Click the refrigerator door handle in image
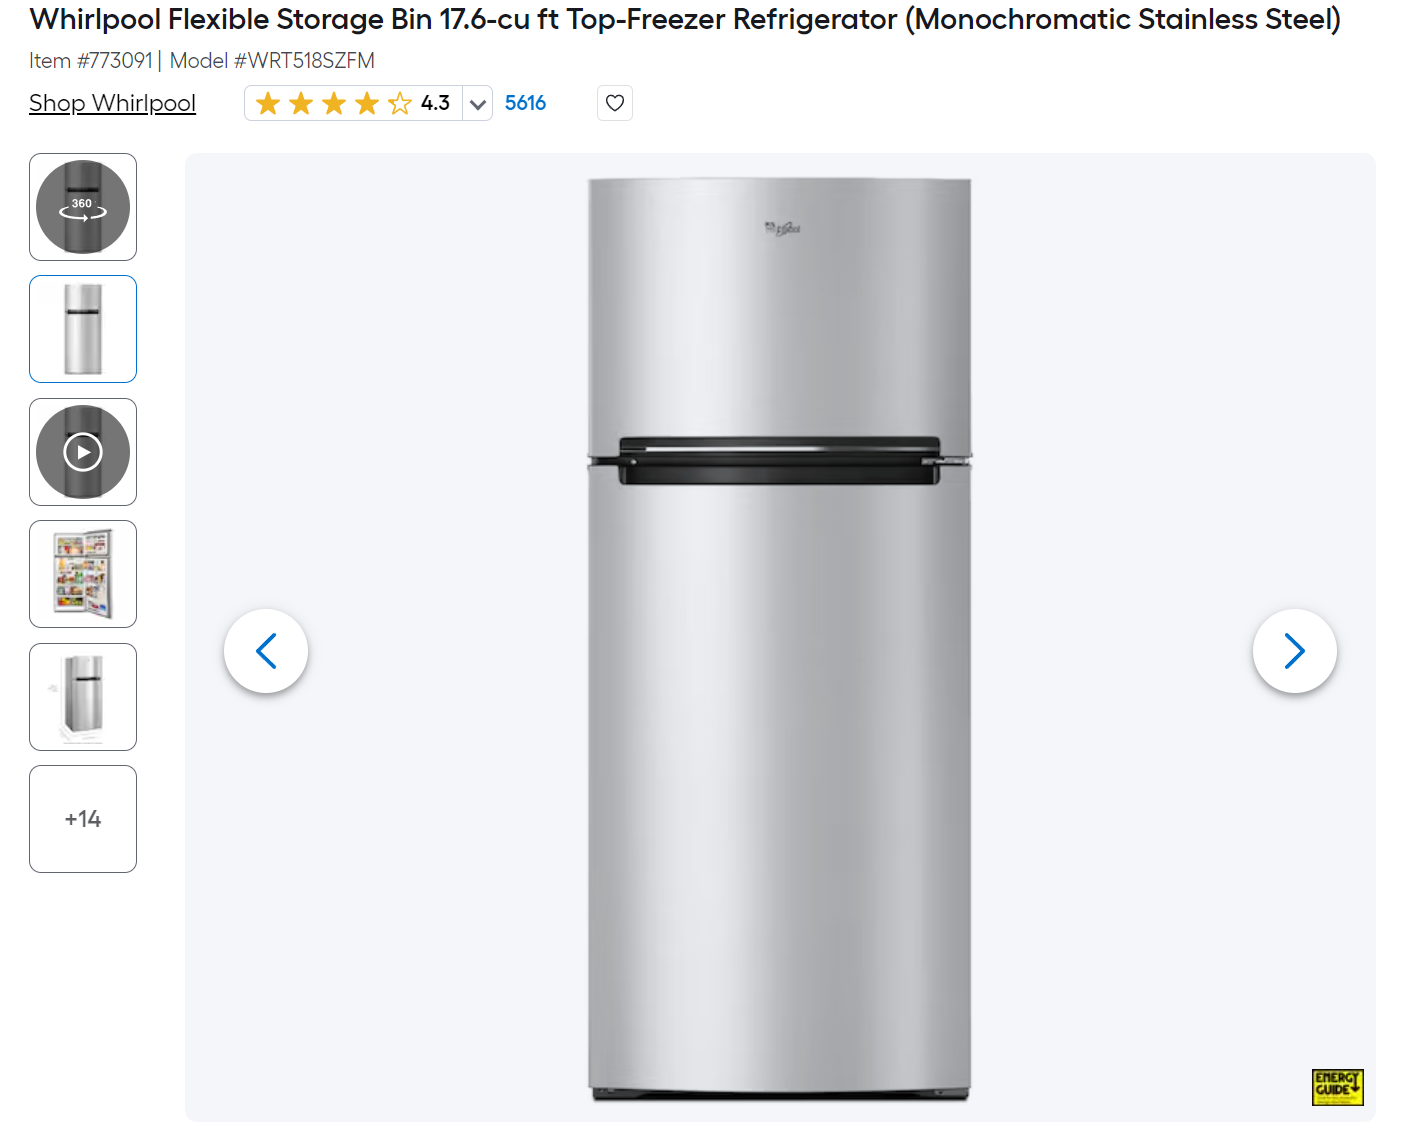 779,461
